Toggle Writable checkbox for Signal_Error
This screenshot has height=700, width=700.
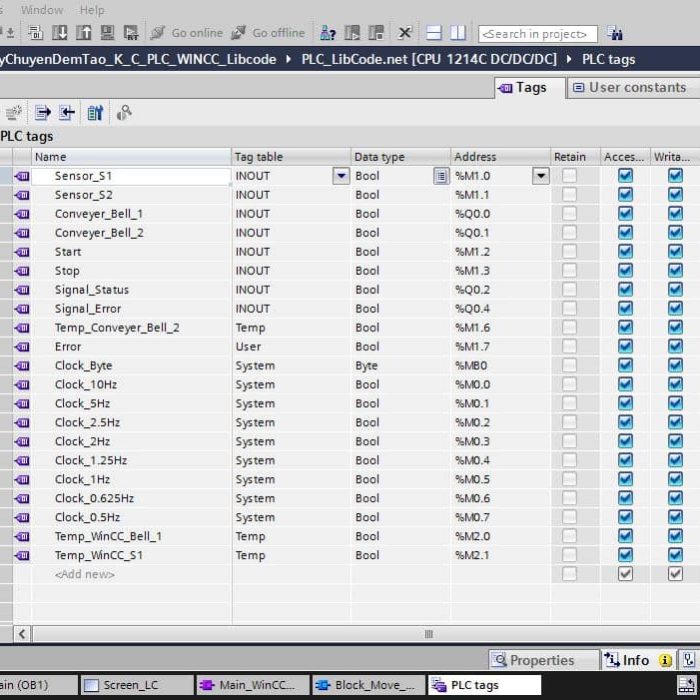tap(675, 308)
